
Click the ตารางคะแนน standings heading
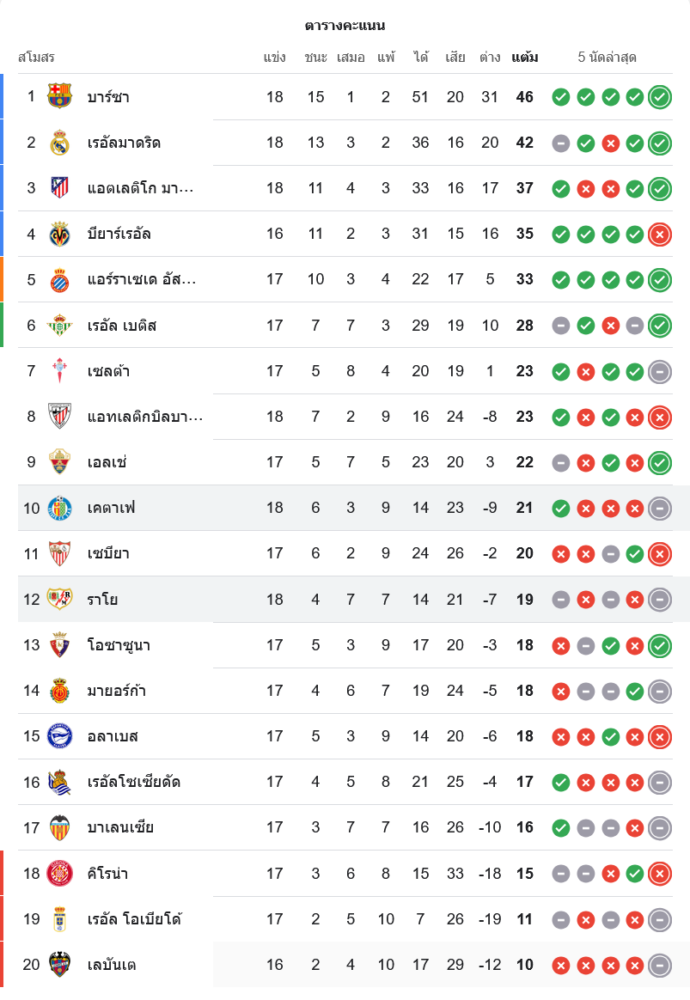point(345,25)
